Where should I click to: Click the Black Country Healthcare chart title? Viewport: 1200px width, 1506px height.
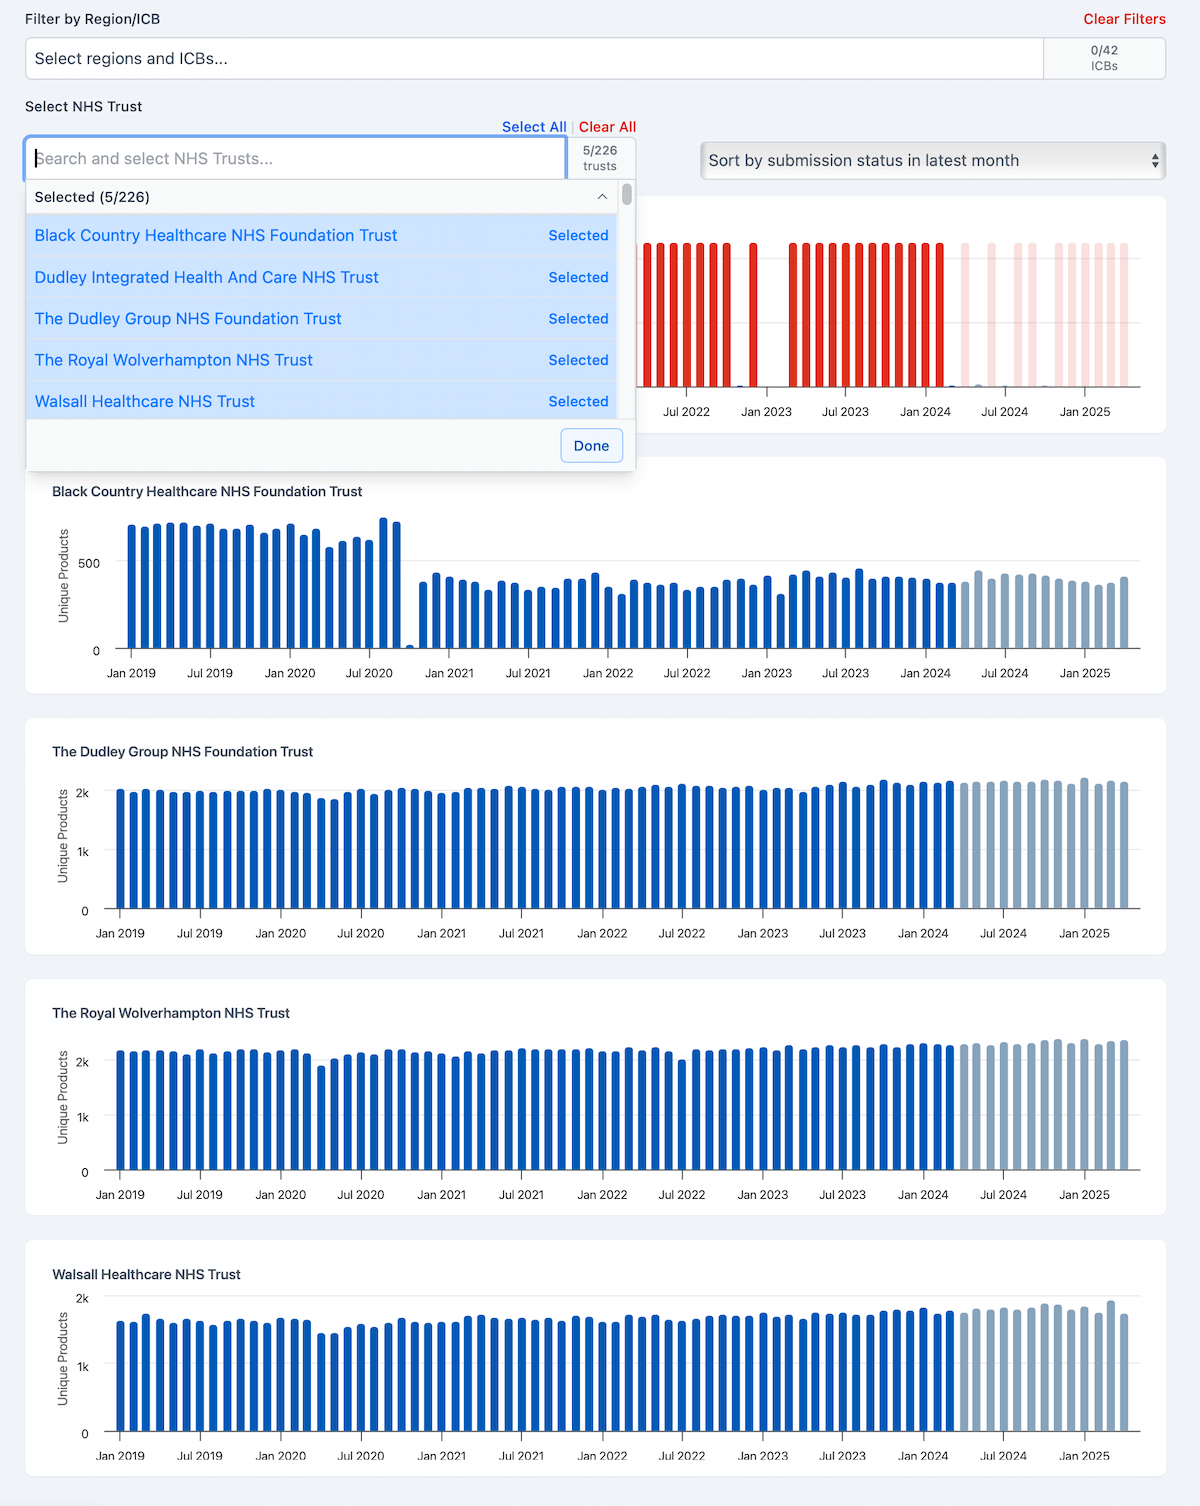click(207, 492)
